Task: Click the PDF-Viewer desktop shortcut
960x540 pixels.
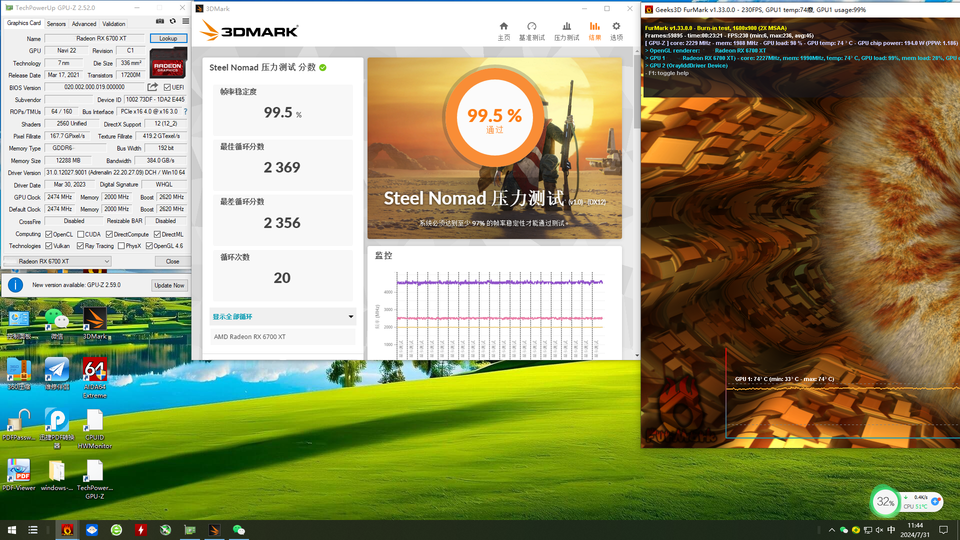Action: (19, 475)
